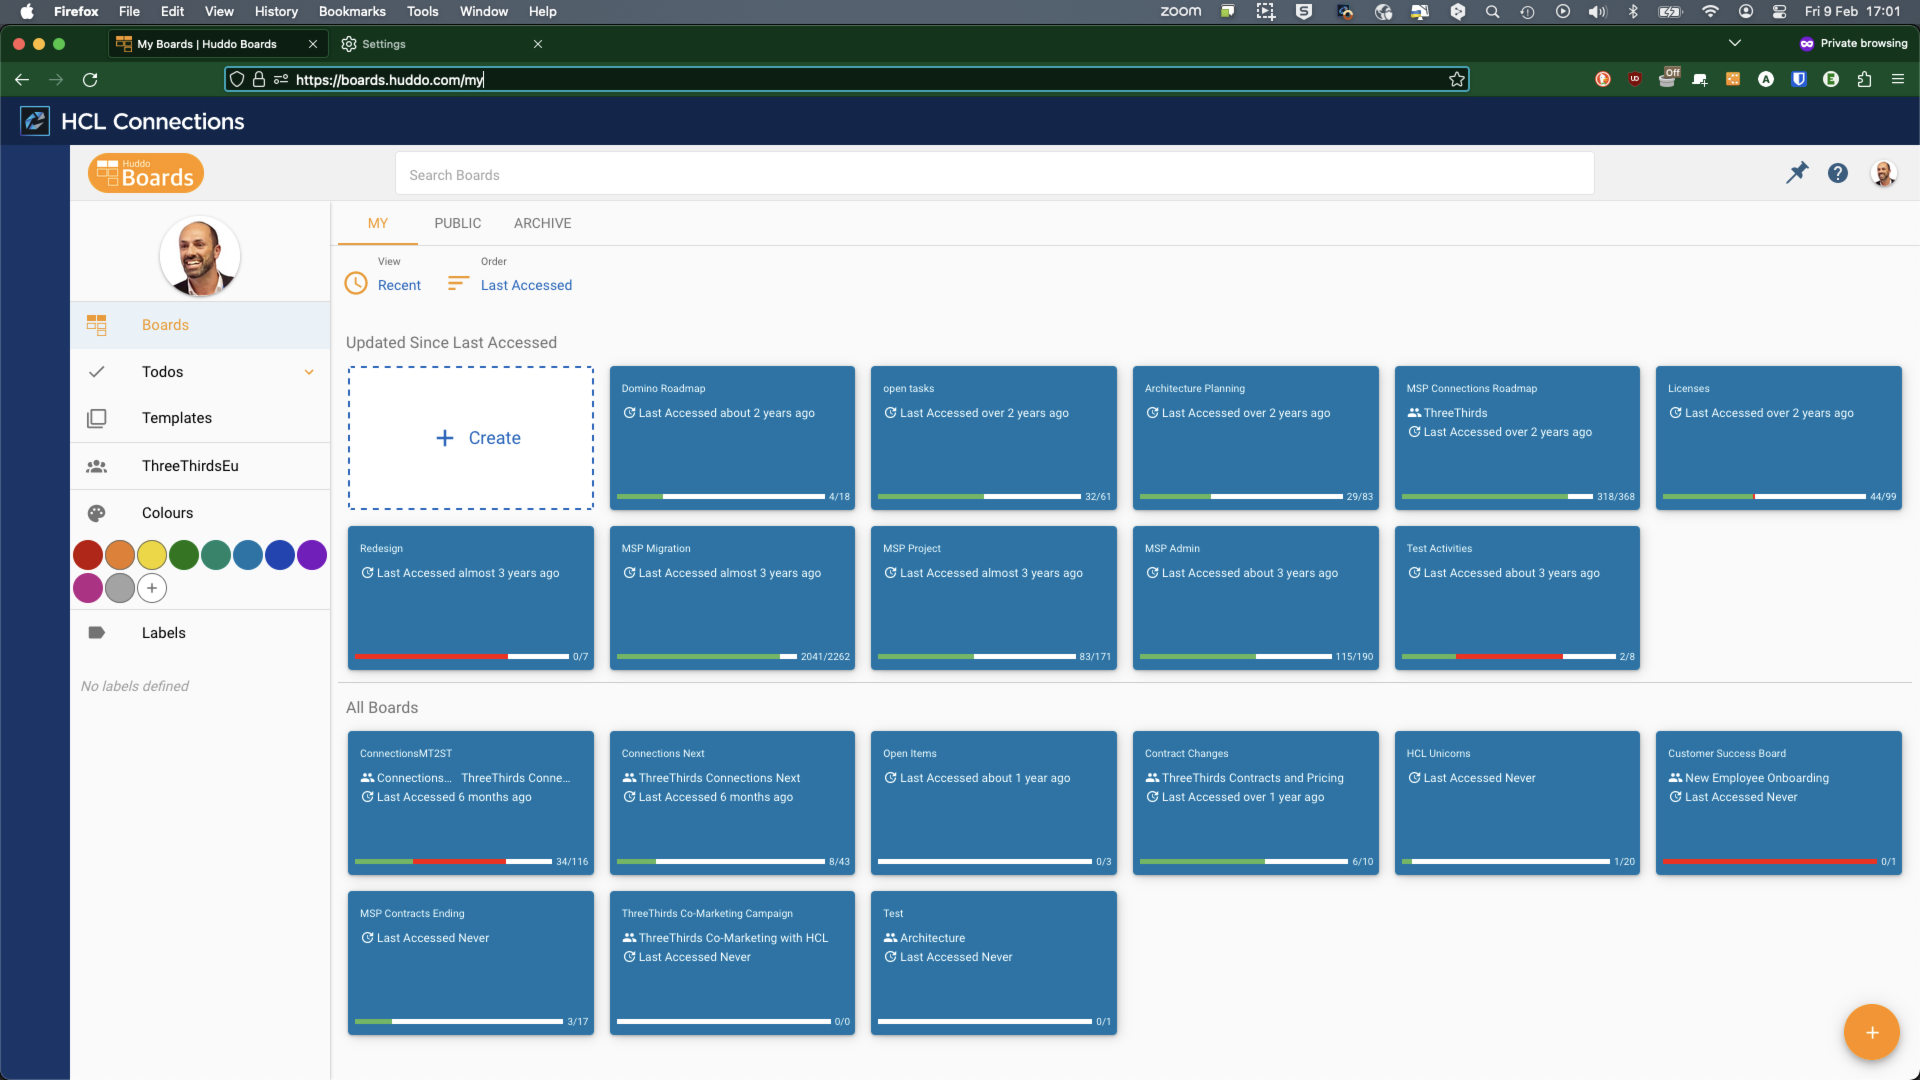Open the Domino Roadmap board
The height and width of the screenshot is (1080, 1920).
point(732,438)
